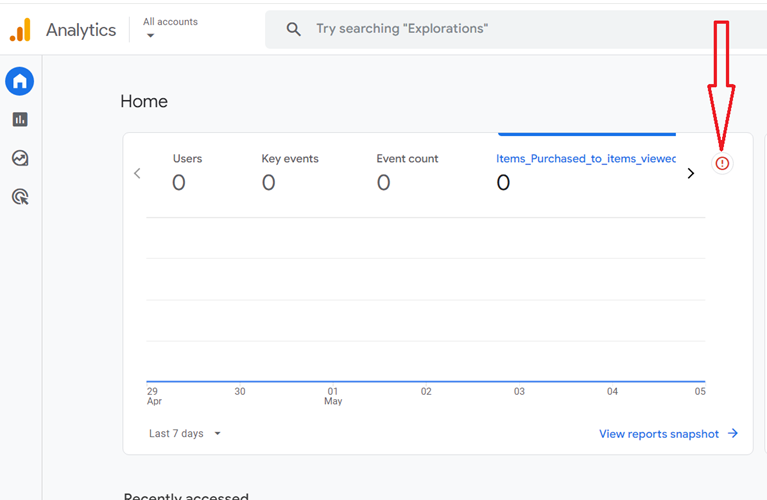Go to next metrics with right chevron
767x500 pixels.
[x=691, y=173]
